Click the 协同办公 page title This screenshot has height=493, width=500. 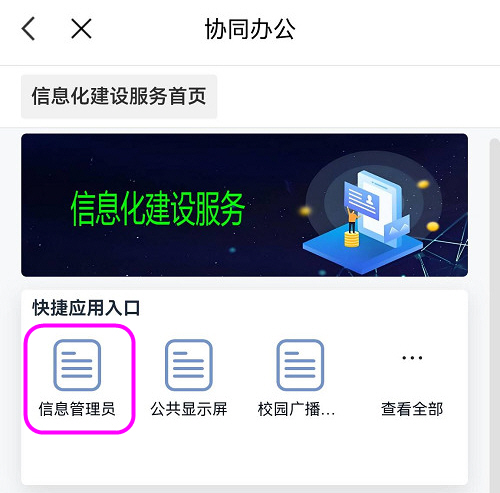pyautogui.click(x=250, y=29)
